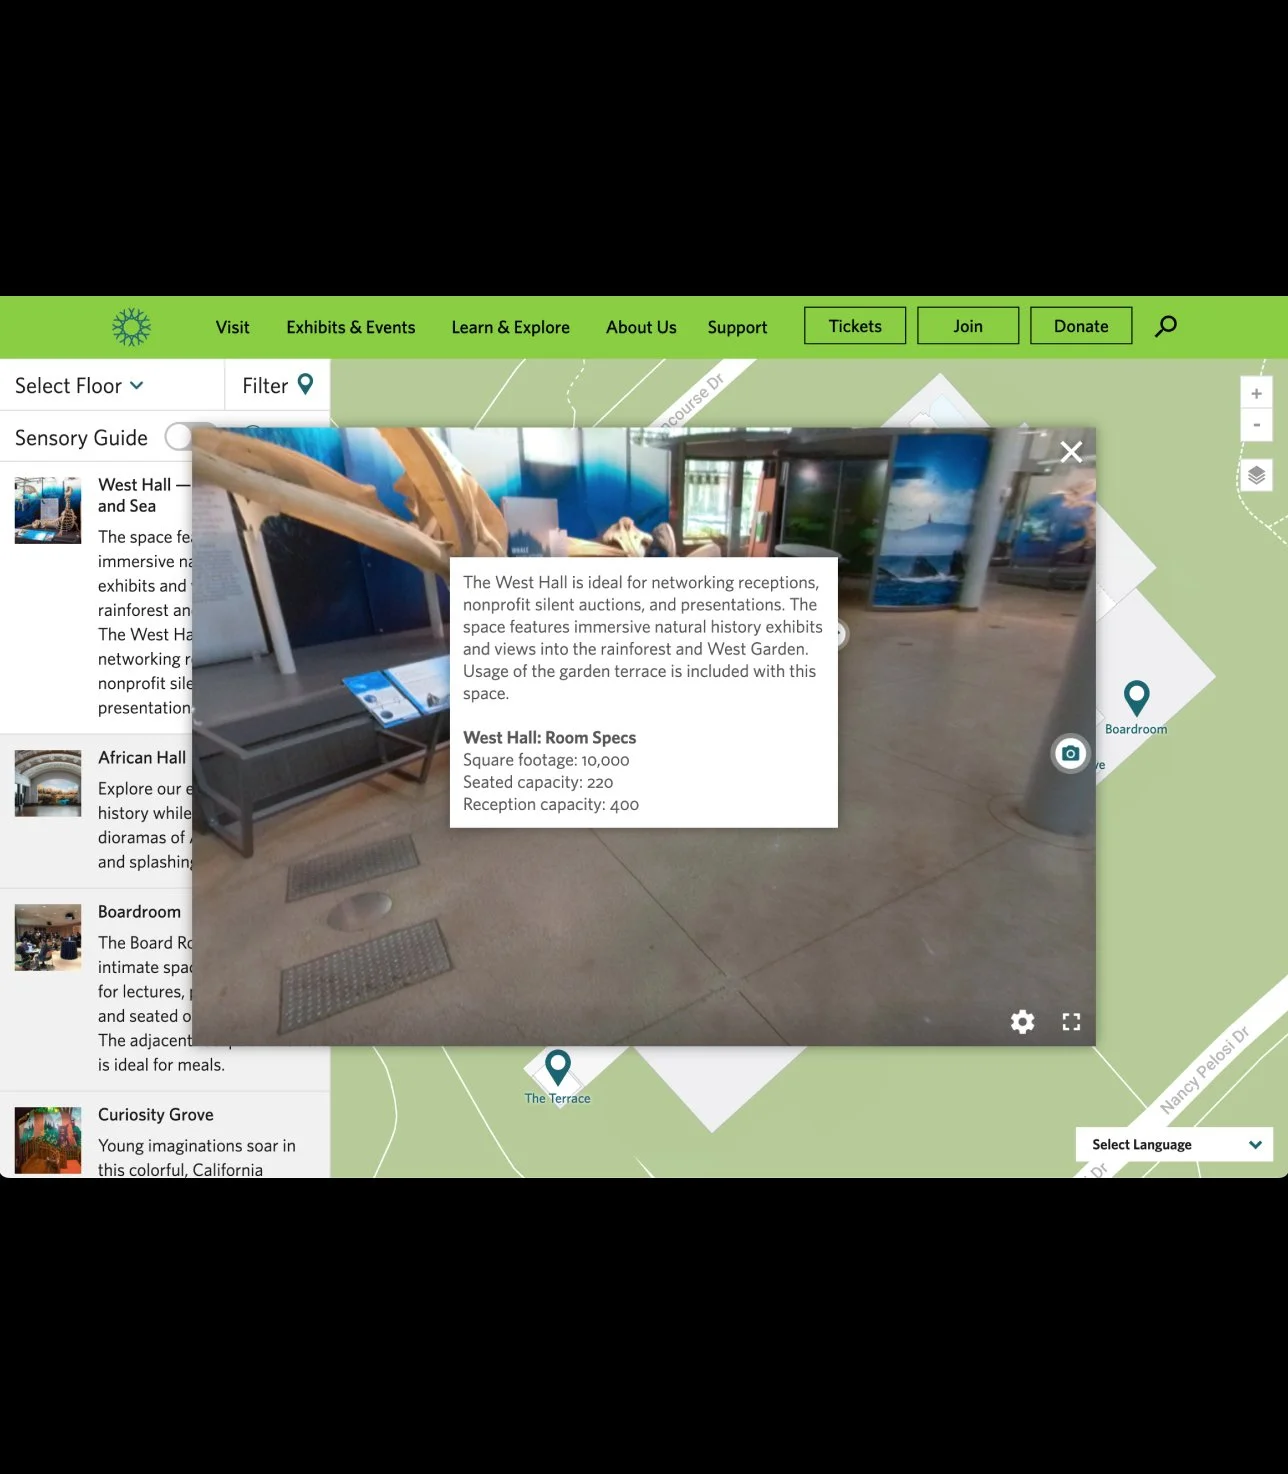This screenshot has height=1474, width=1288.
Task: Open the West Hall thumbnail image
Action: point(48,510)
